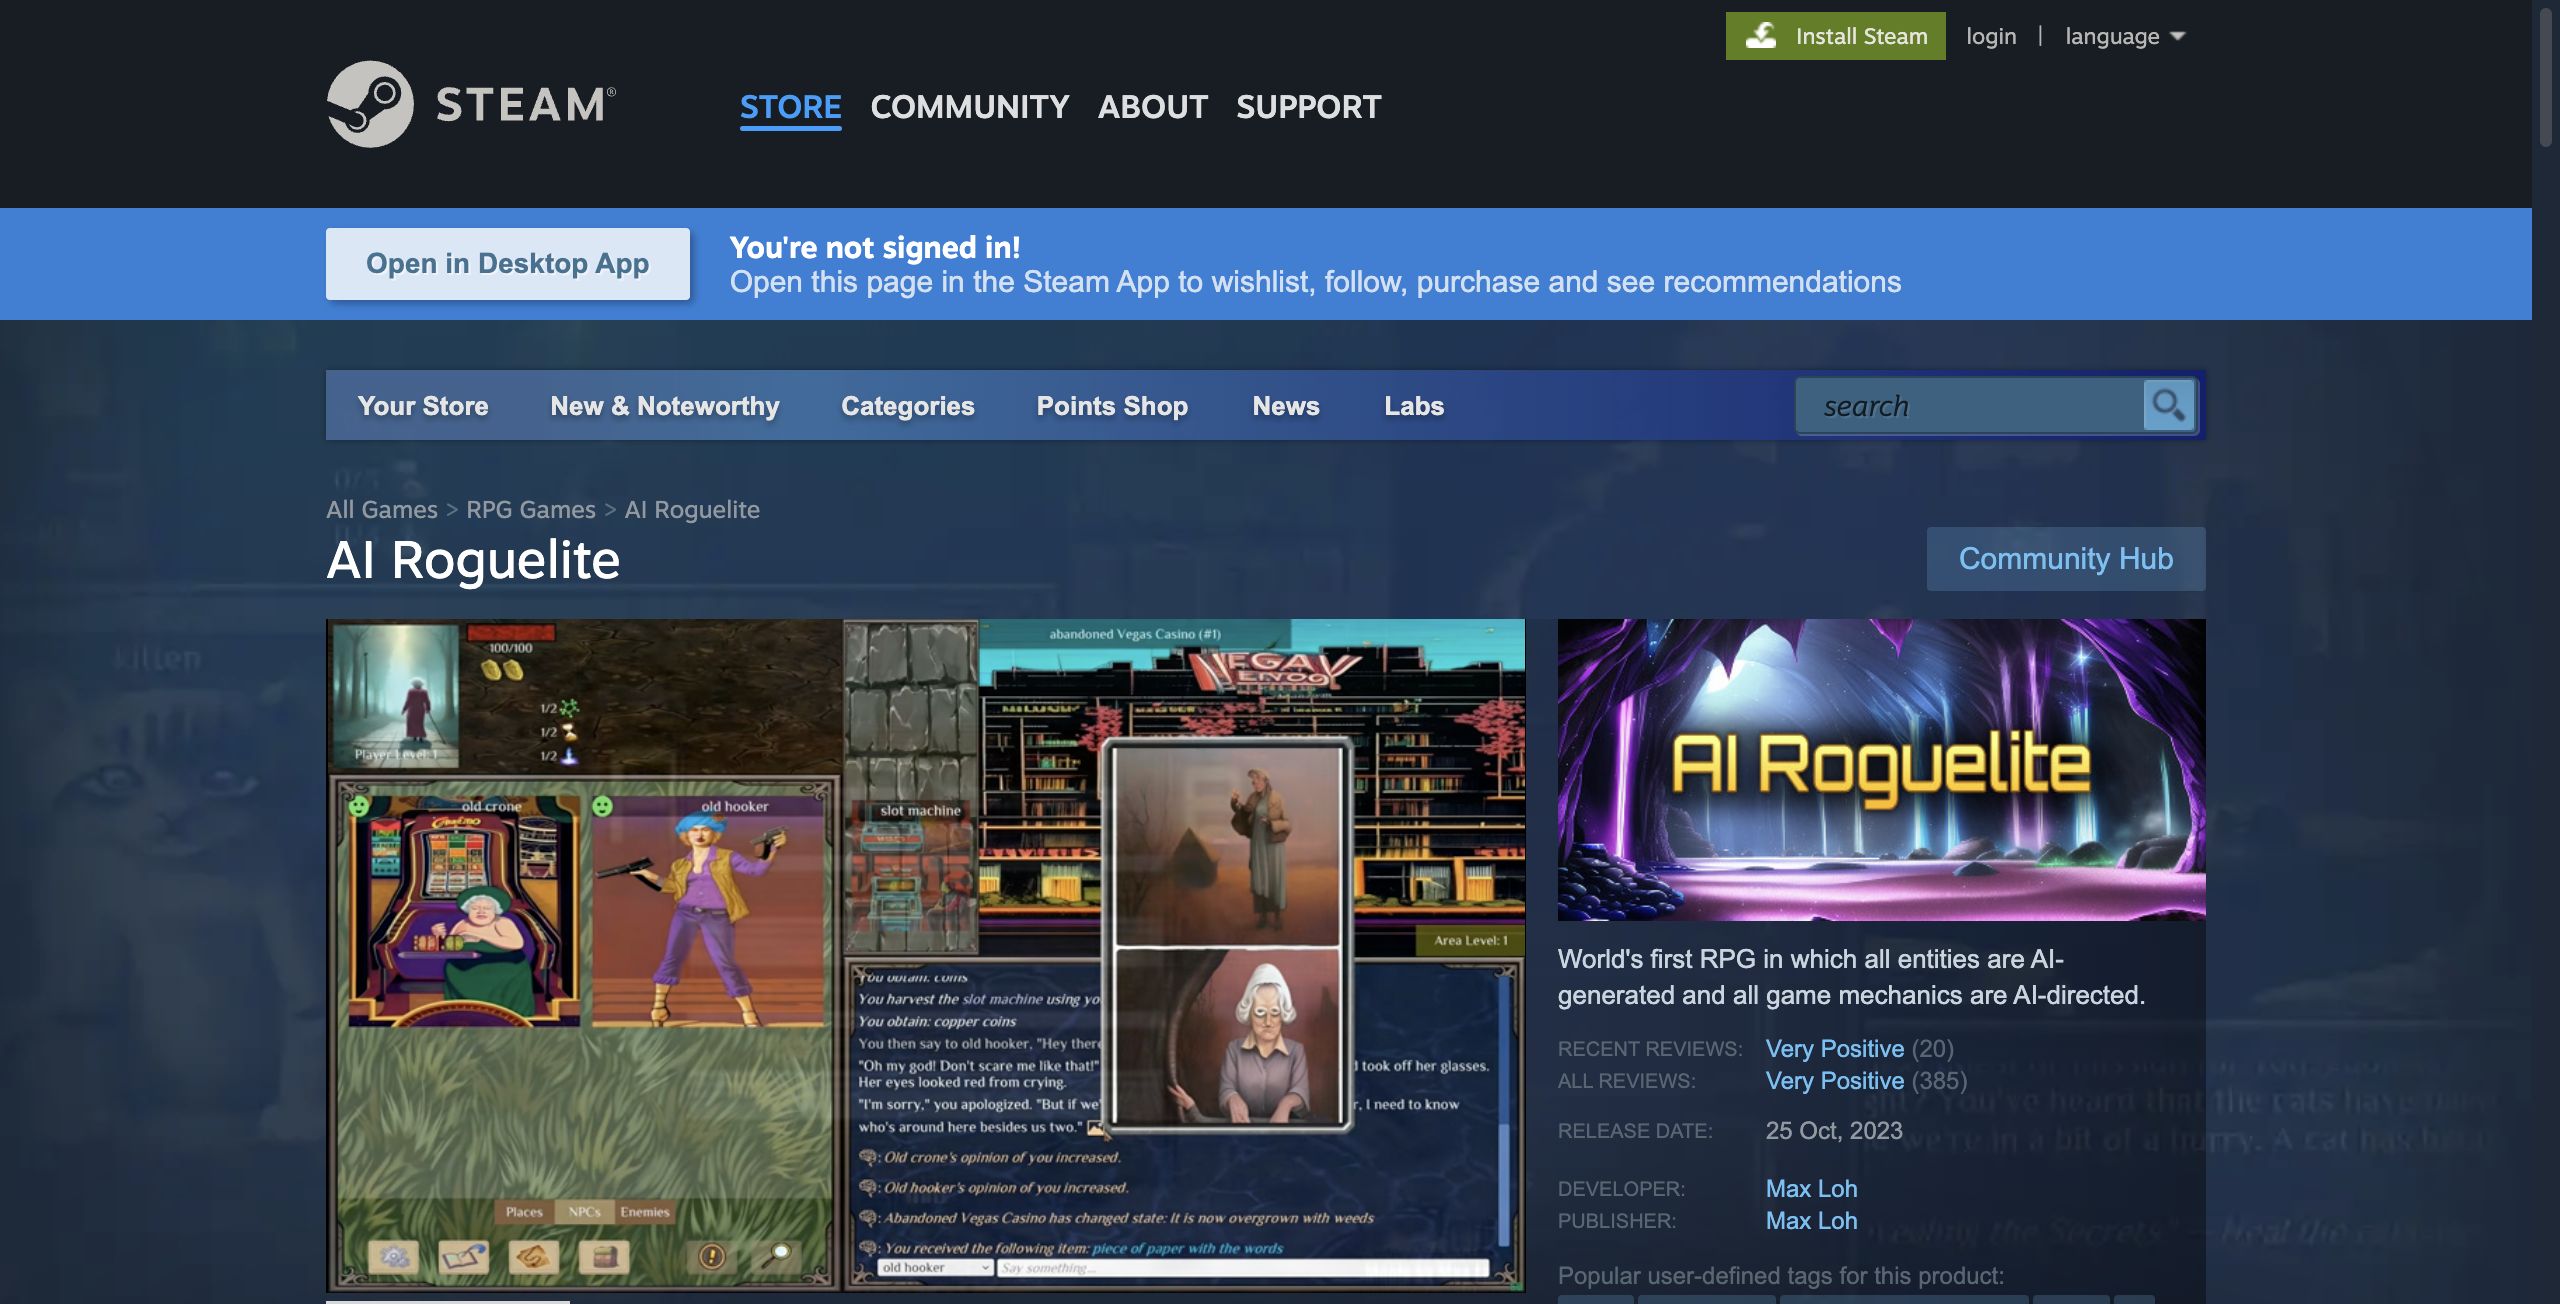The width and height of the screenshot is (2560, 1304).
Task: Open the COMMUNITY menu
Action: point(969,106)
